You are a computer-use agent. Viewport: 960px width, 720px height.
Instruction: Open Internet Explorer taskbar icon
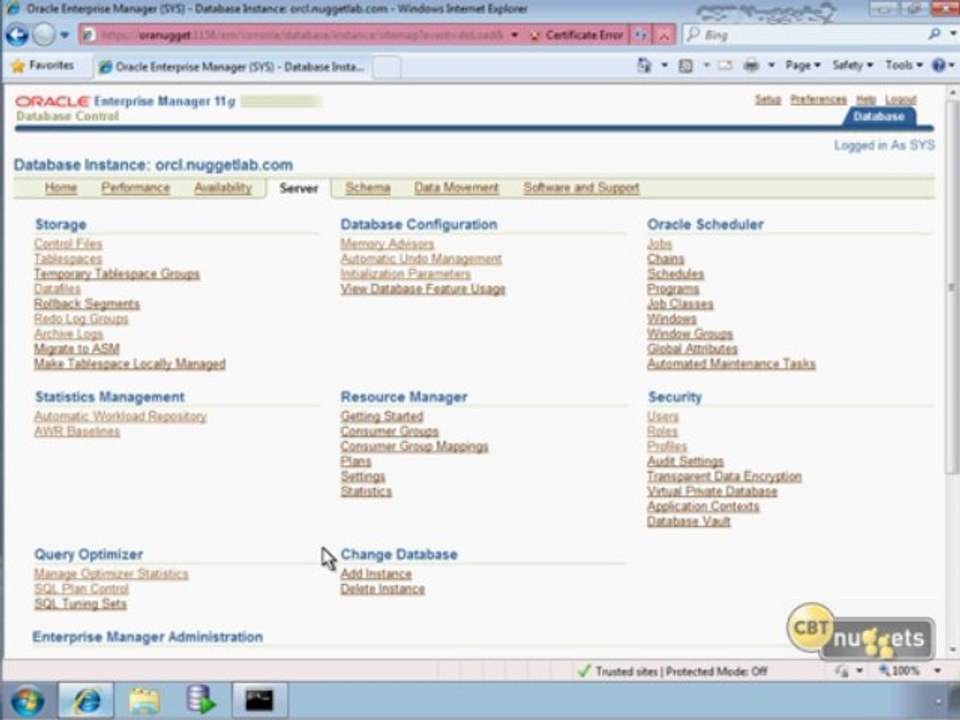[86, 700]
